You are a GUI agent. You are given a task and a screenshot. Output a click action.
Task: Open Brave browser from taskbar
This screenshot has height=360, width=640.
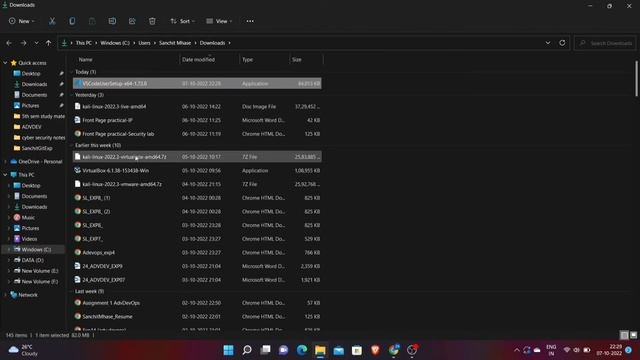[376, 350]
